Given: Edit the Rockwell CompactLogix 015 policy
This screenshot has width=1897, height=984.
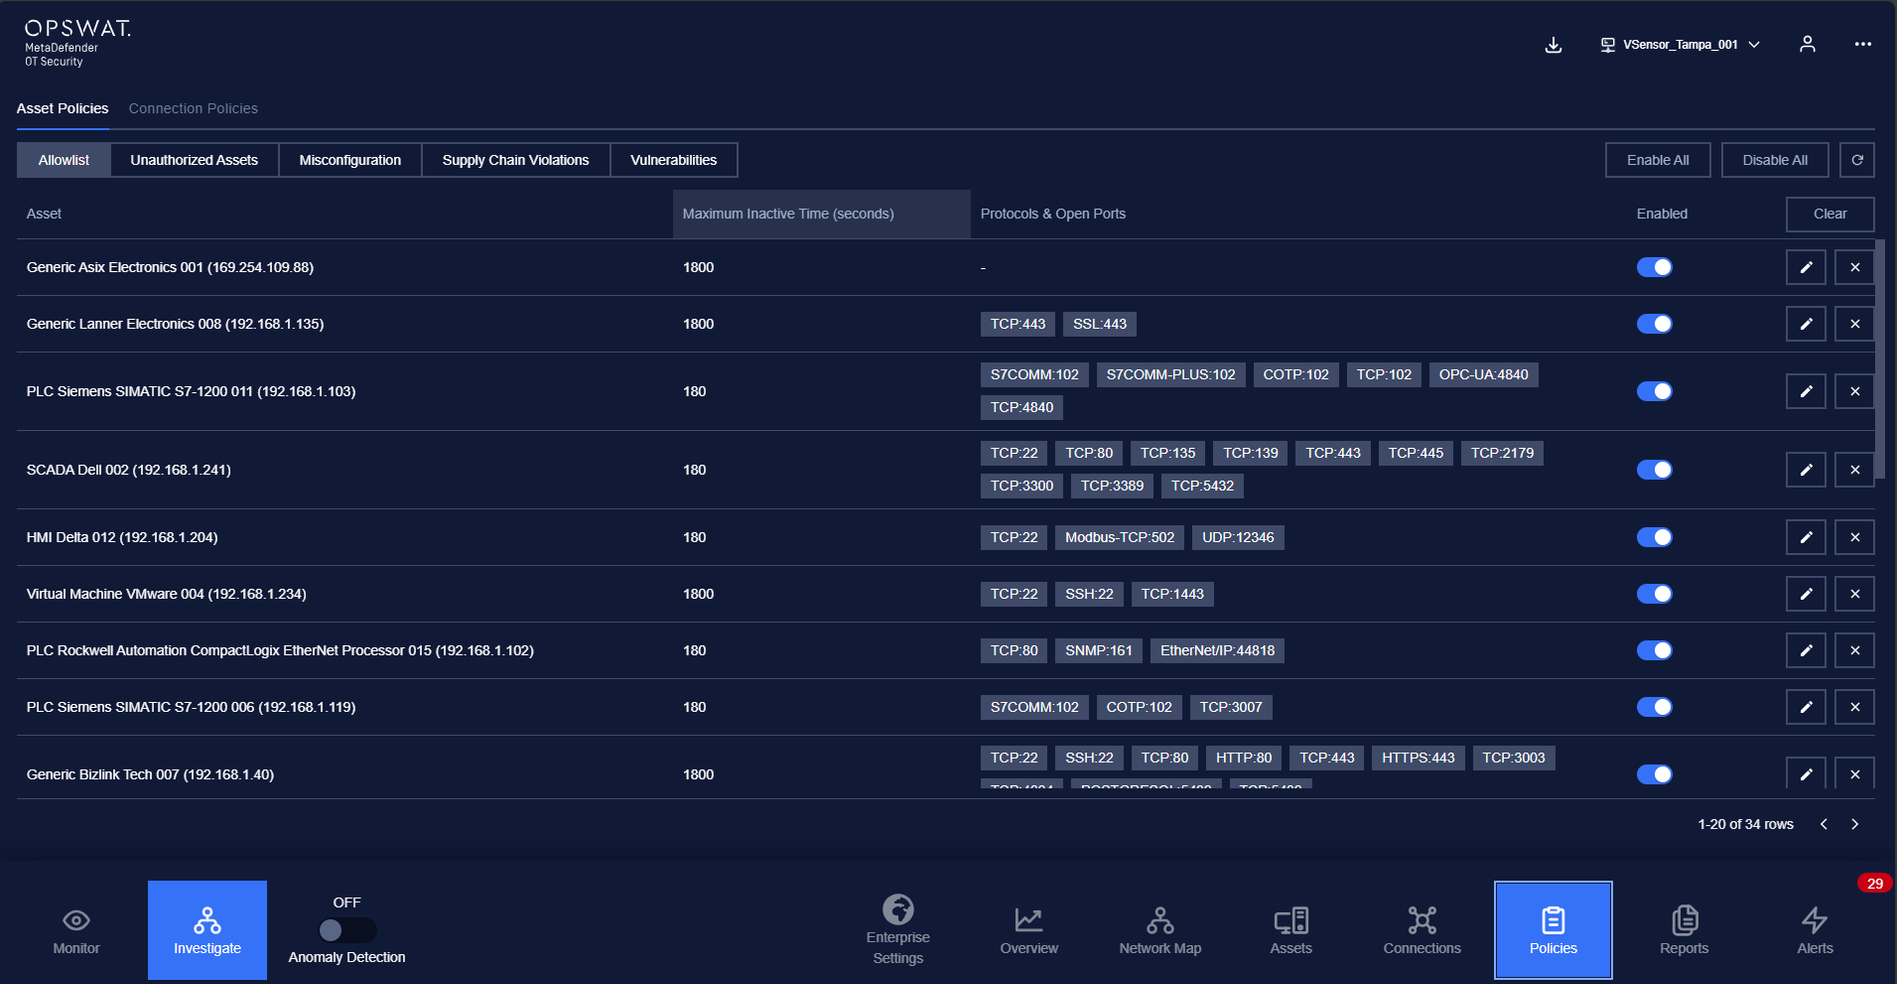Looking at the screenshot, I should (x=1806, y=650).
